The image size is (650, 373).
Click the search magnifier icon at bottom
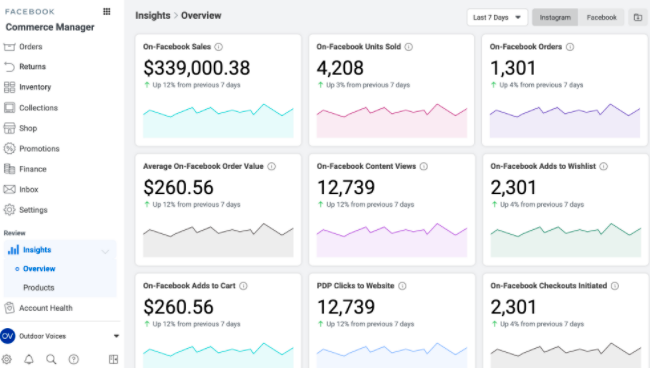(x=51, y=359)
